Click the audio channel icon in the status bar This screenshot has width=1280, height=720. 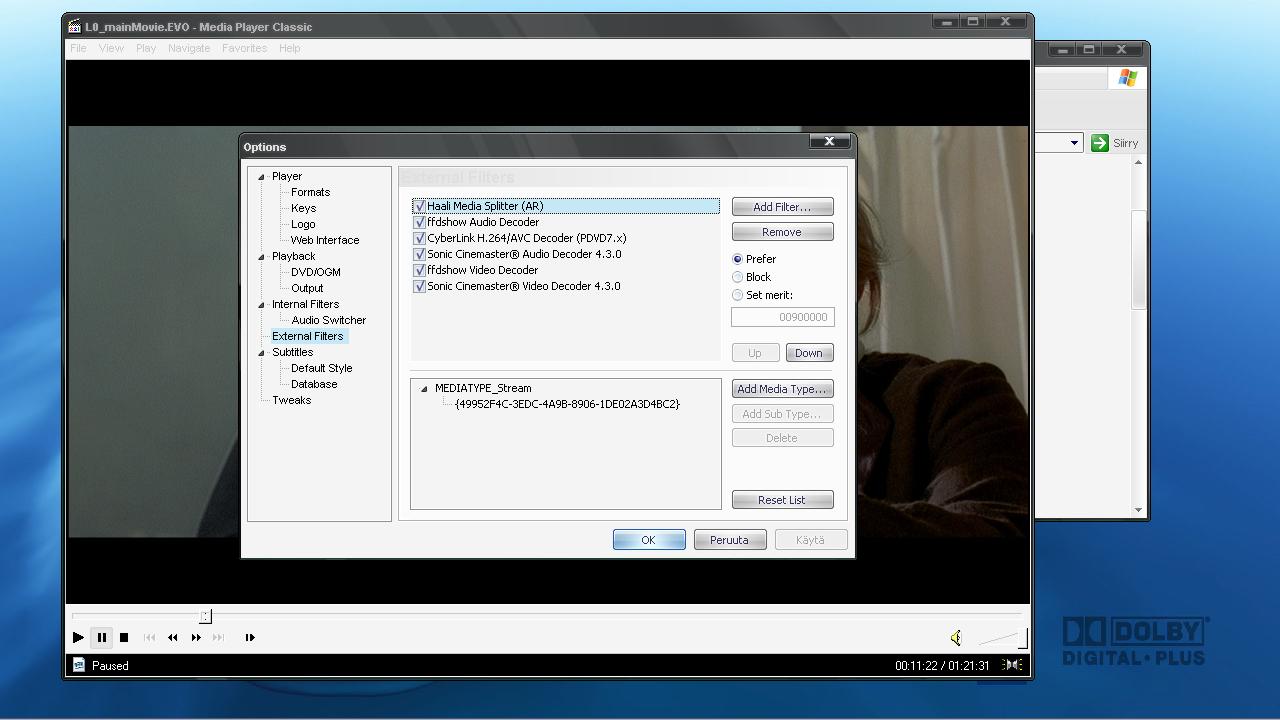tap(1013, 665)
